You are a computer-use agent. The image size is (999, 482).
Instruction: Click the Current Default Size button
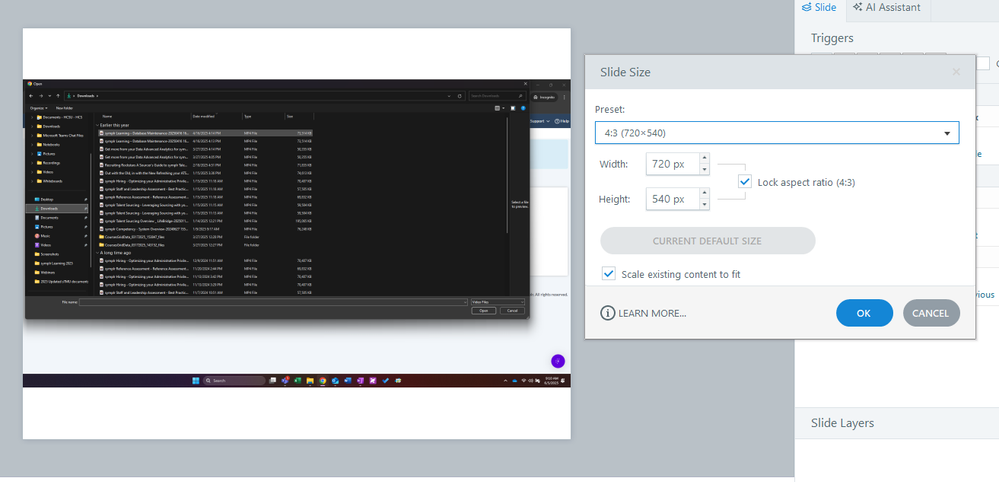(x=707, y=241)
